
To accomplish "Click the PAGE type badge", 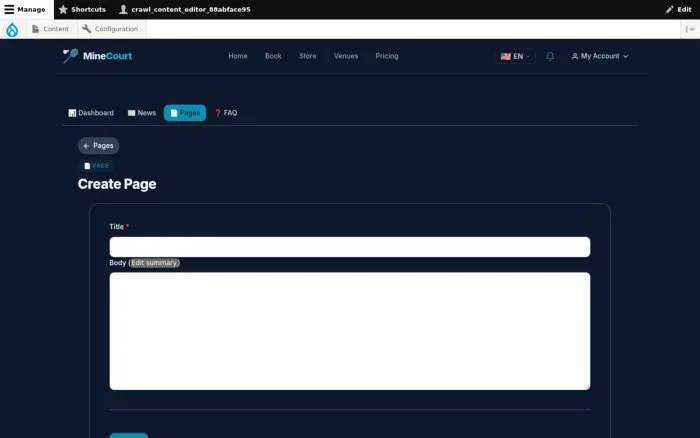I will pos(96,166).
